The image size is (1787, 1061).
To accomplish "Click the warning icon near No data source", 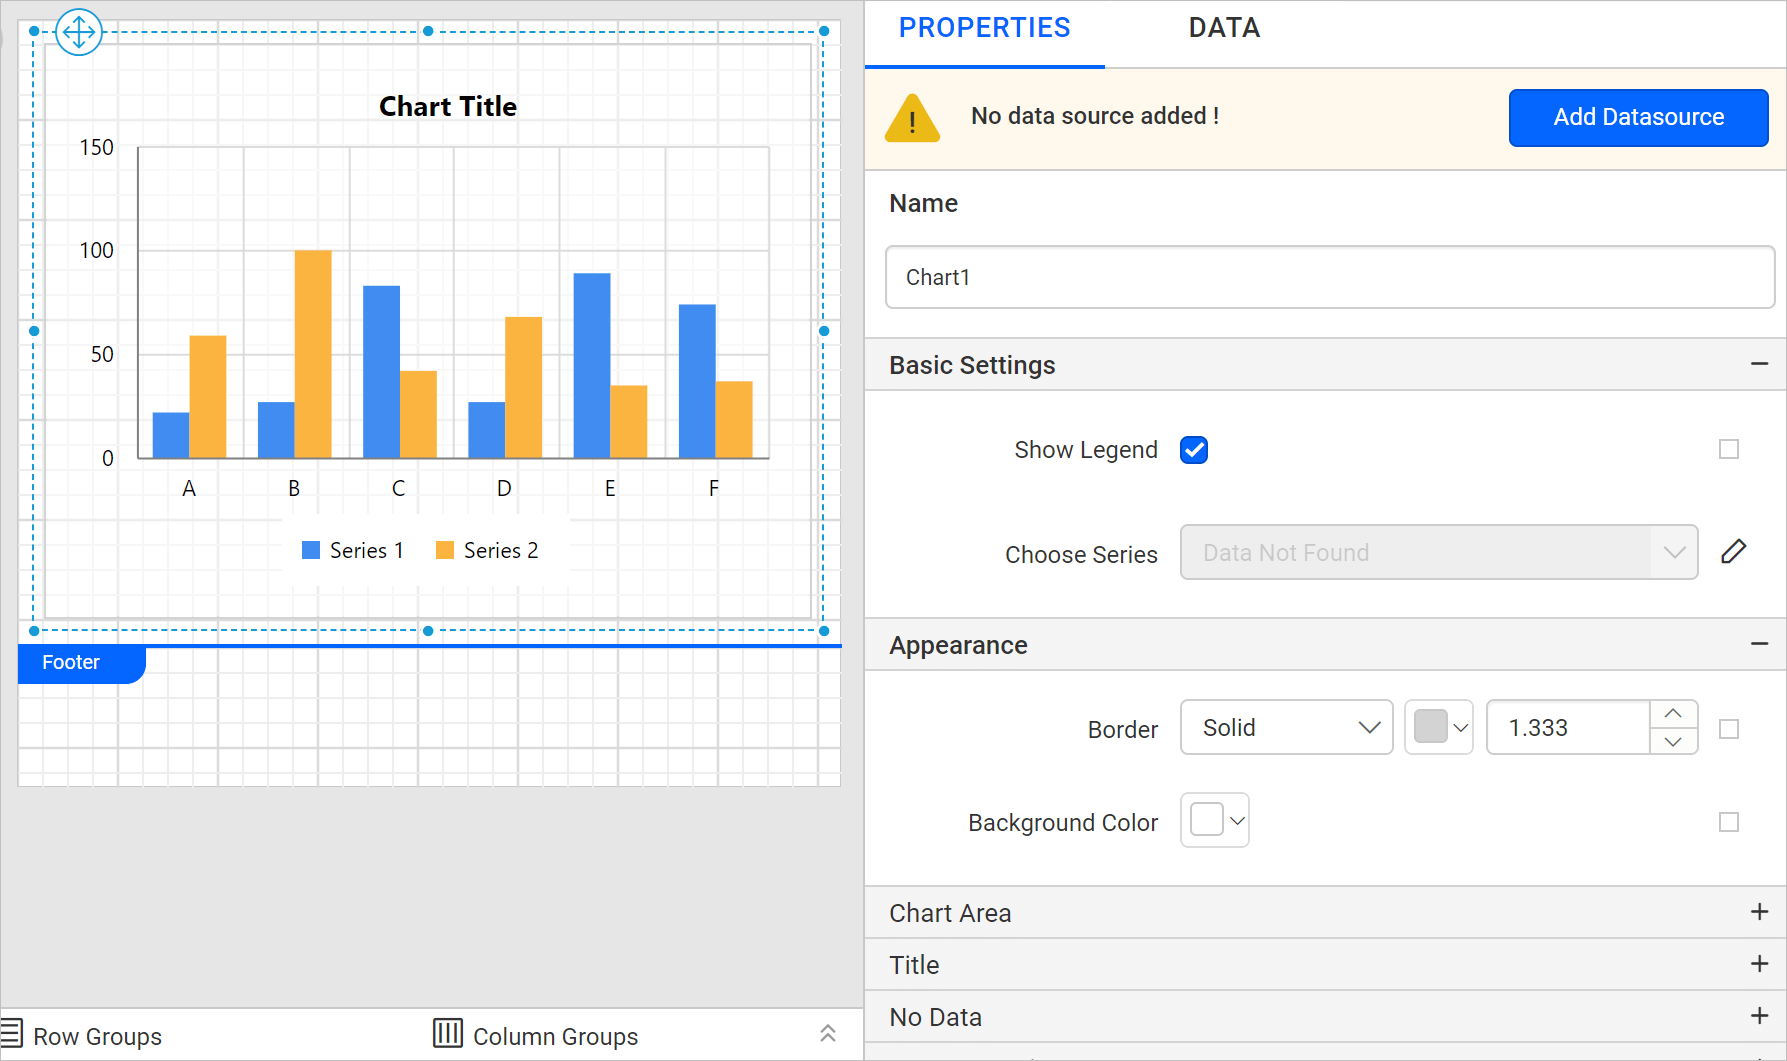I will [911, 117].
